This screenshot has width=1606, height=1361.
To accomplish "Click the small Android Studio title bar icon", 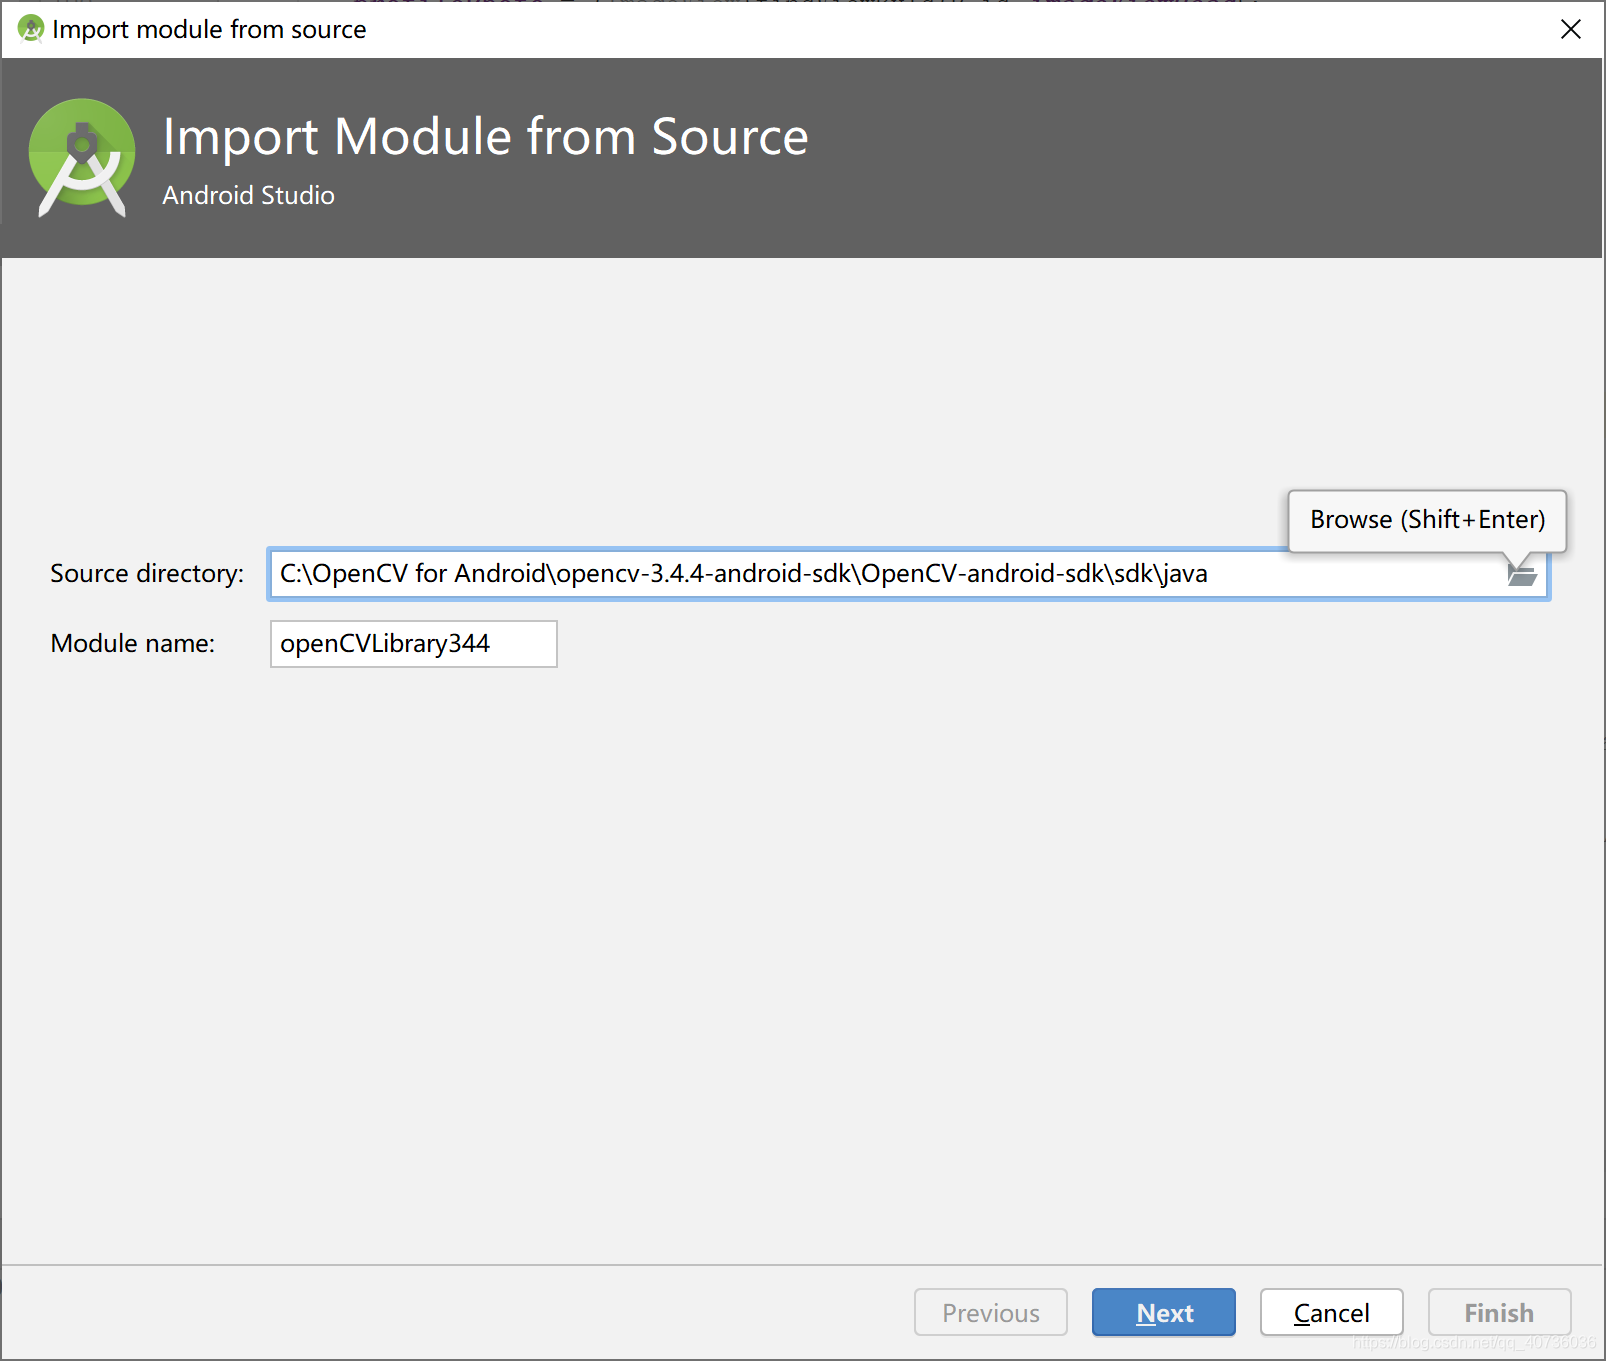I will point(31,29).
